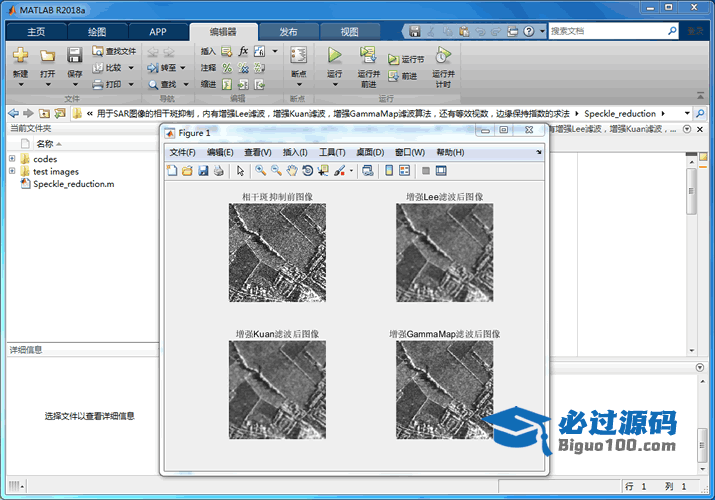Expand the codes folder tree node

pyautogui.click(x=12, y=159)
